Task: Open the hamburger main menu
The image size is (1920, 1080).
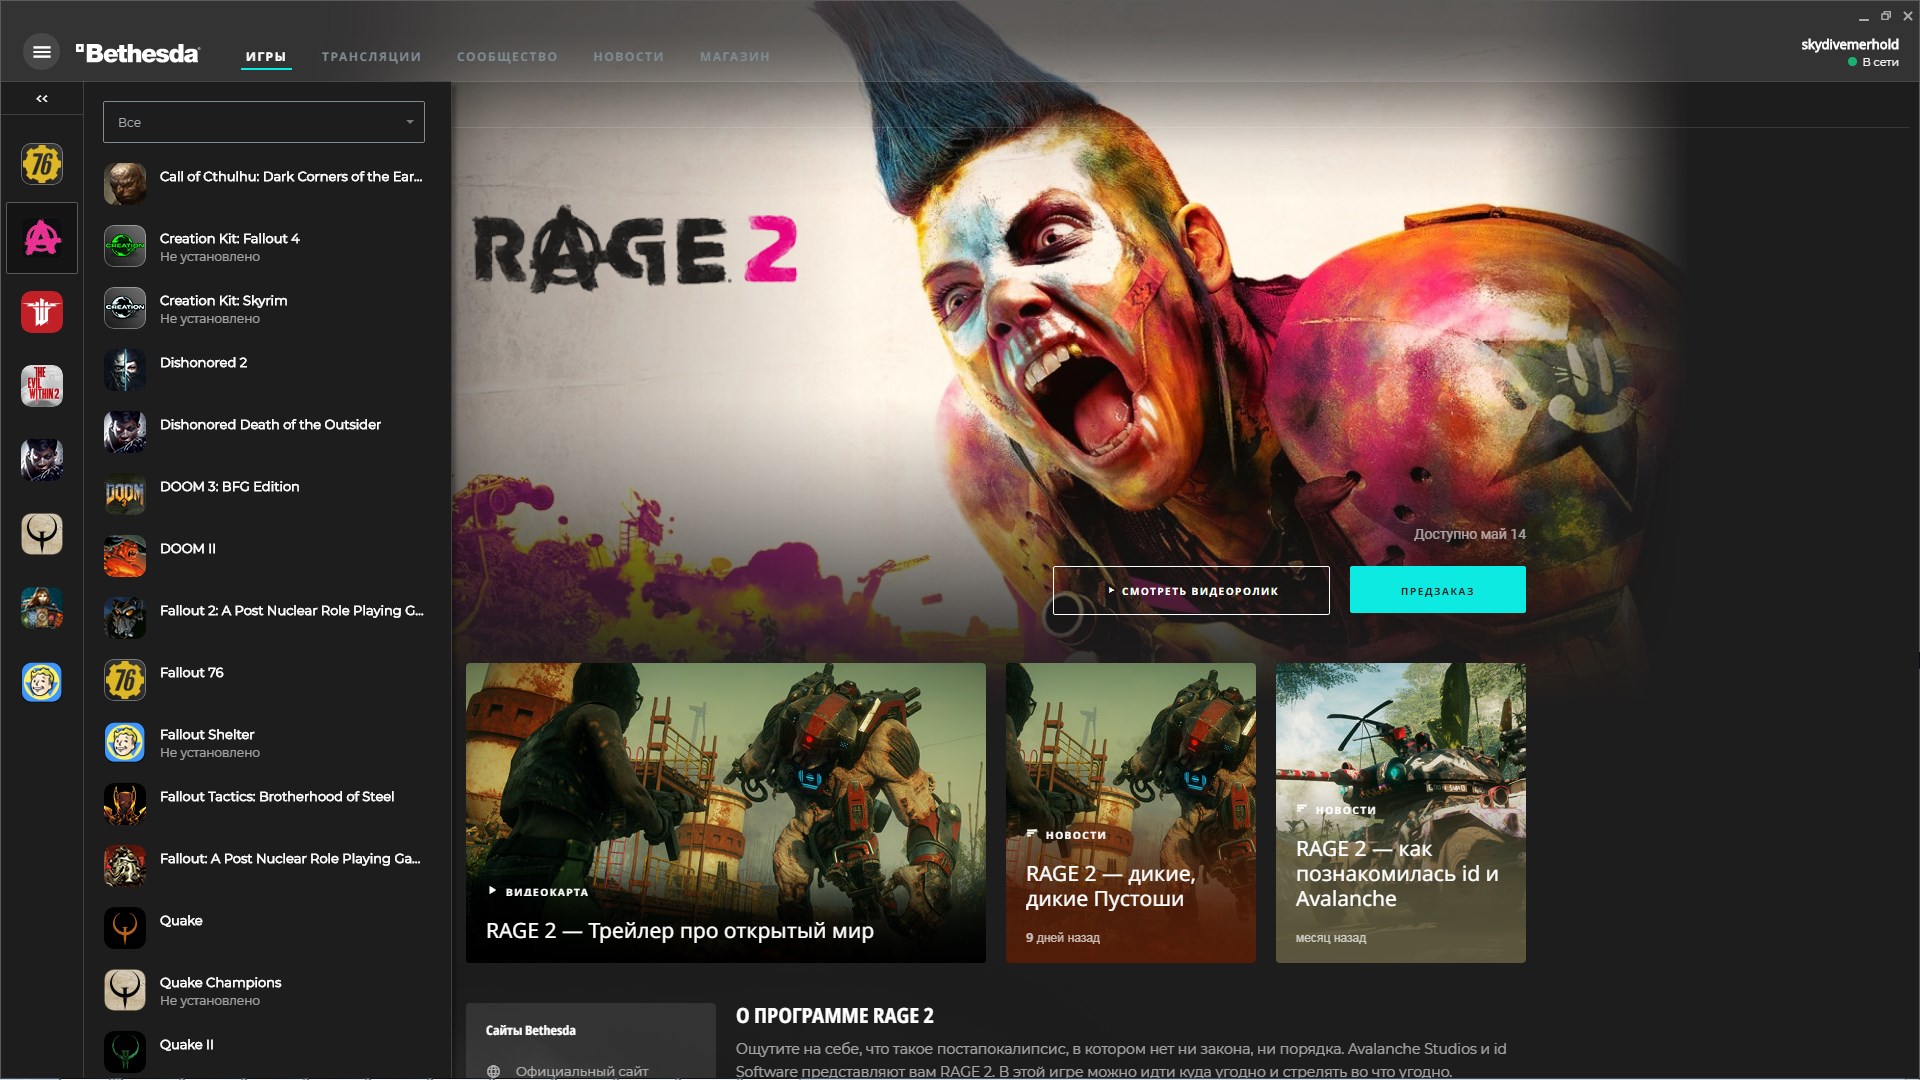Action: [x=41, y=52]
